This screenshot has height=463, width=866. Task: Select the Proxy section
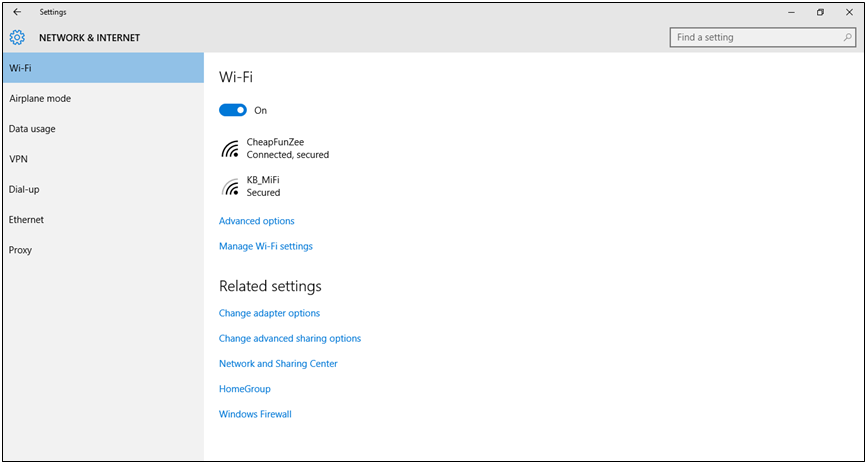[103, 250]
